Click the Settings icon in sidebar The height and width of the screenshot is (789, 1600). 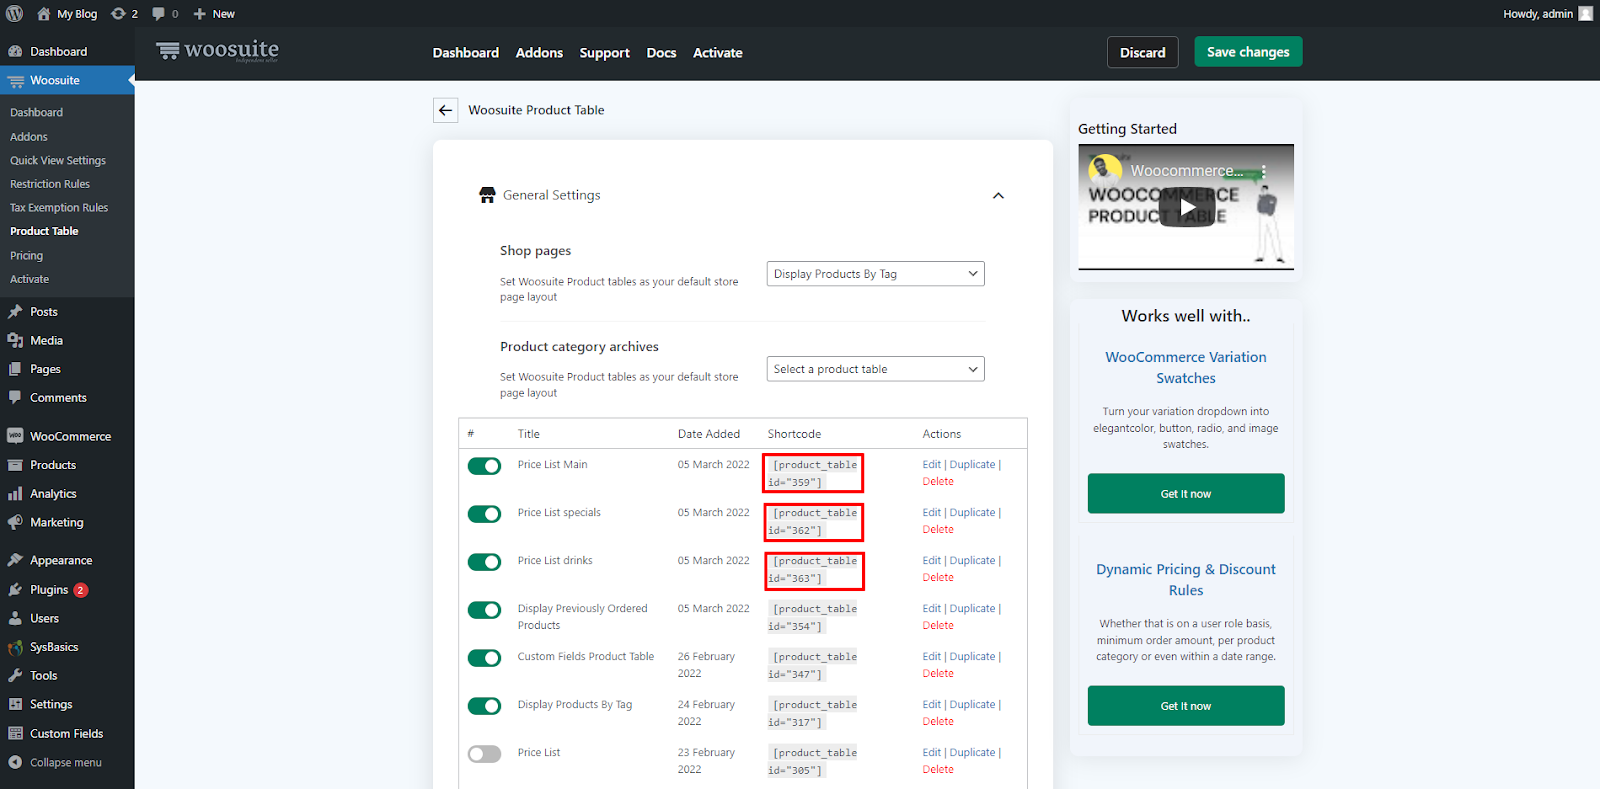point(15,705)
